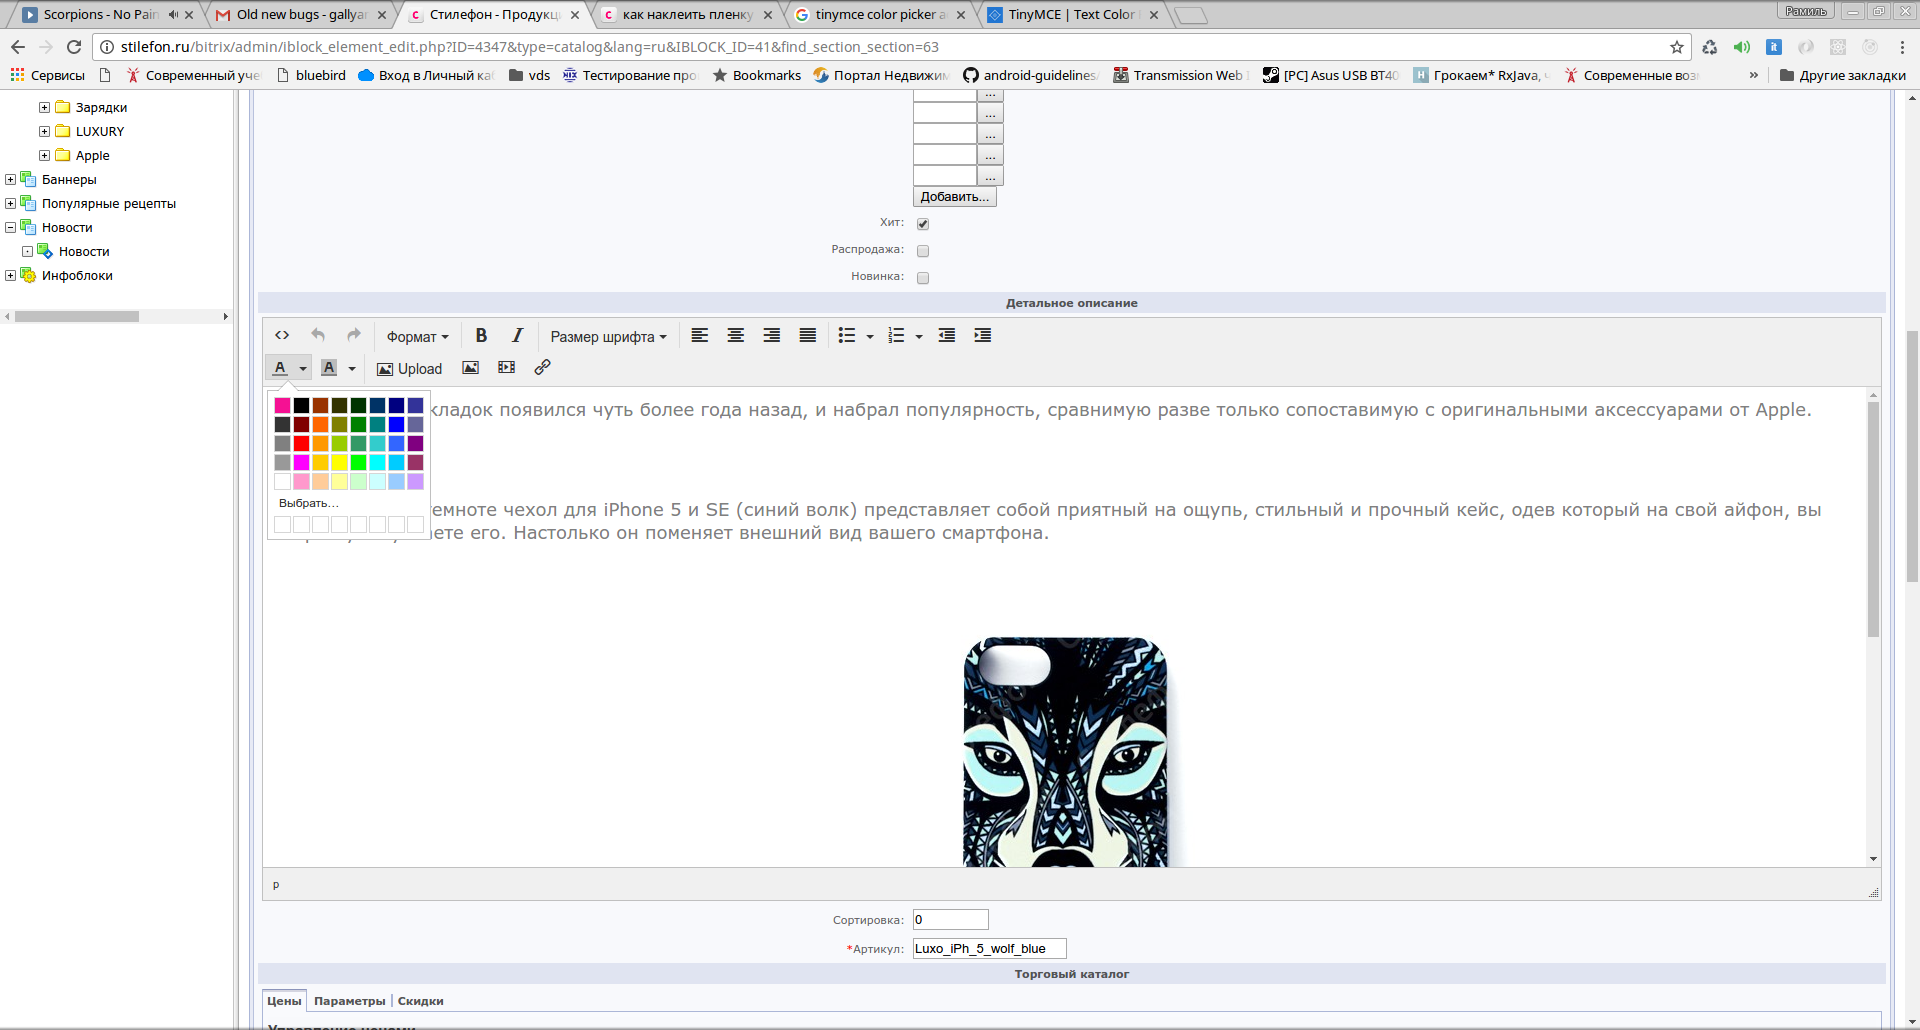Screen dimensions: 1920x1030
Task: Switch to the Old new bugs Gmail tab
Action: (x=300, y=14)
